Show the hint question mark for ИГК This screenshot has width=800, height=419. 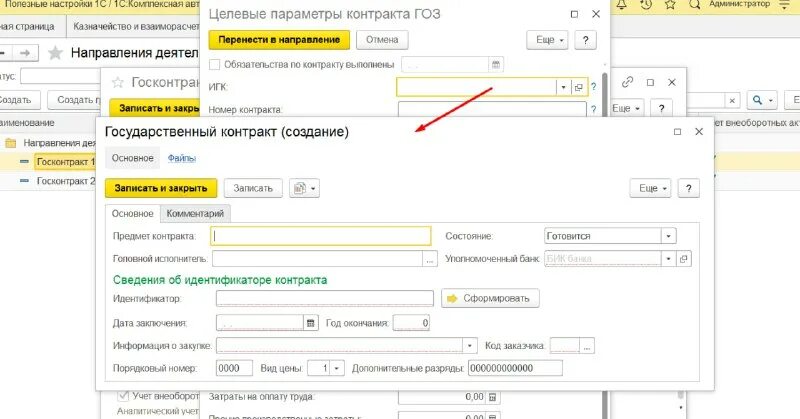[x=593, y=87]
